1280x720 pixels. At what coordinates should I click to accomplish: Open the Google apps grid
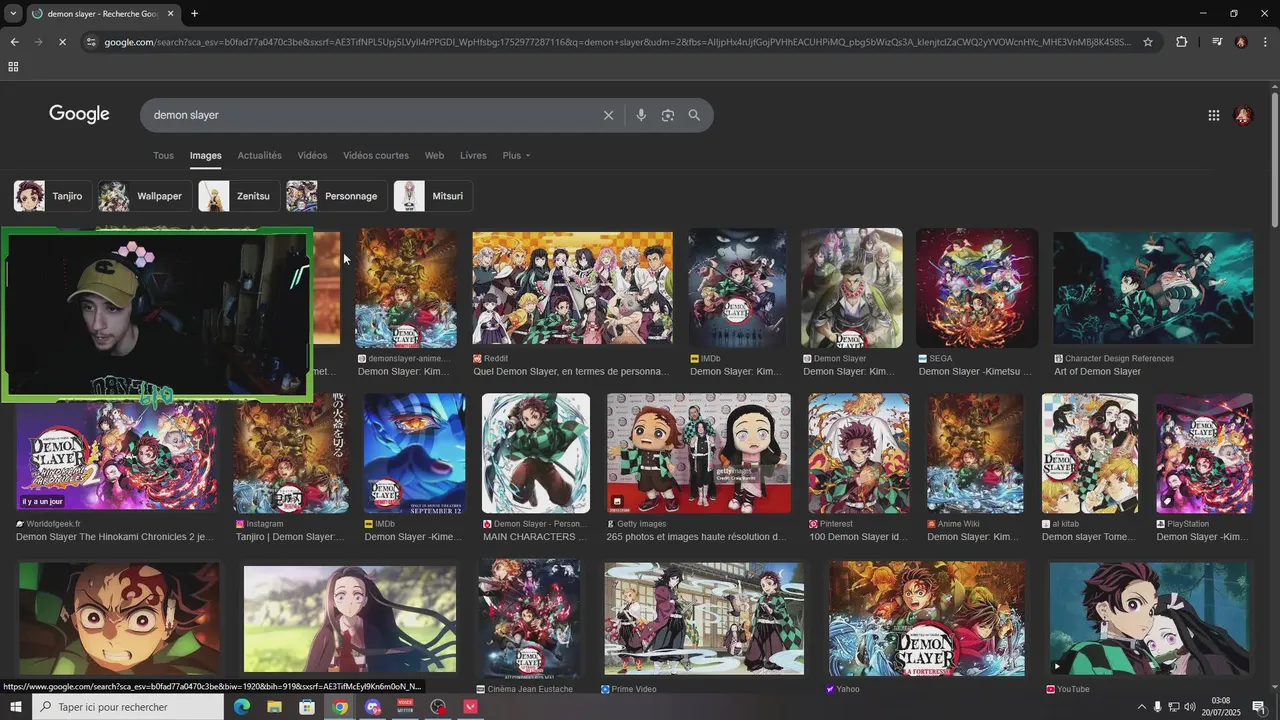(x=1213, y=115)
